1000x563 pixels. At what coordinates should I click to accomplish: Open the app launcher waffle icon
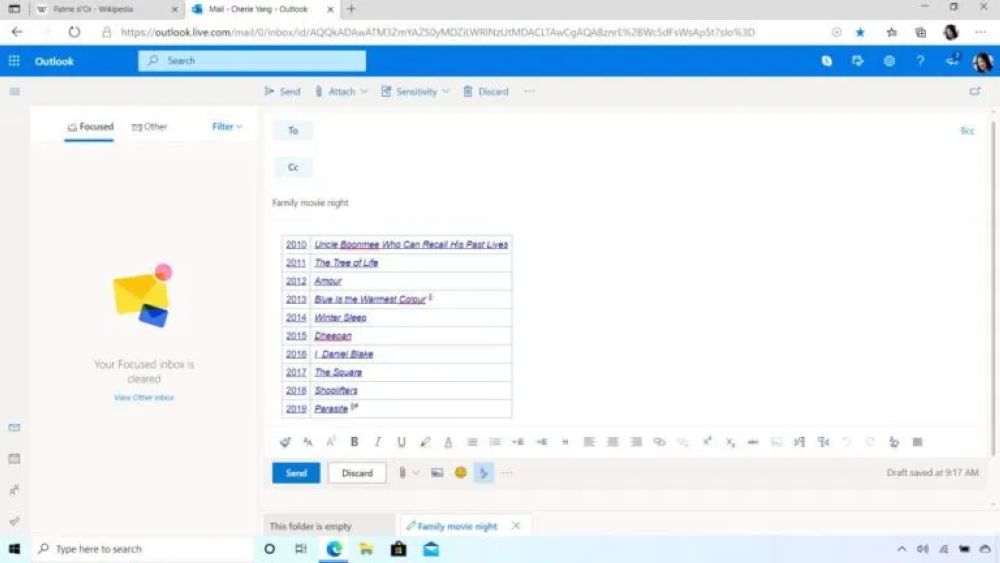pyautogui.click(x=14, y=61)
